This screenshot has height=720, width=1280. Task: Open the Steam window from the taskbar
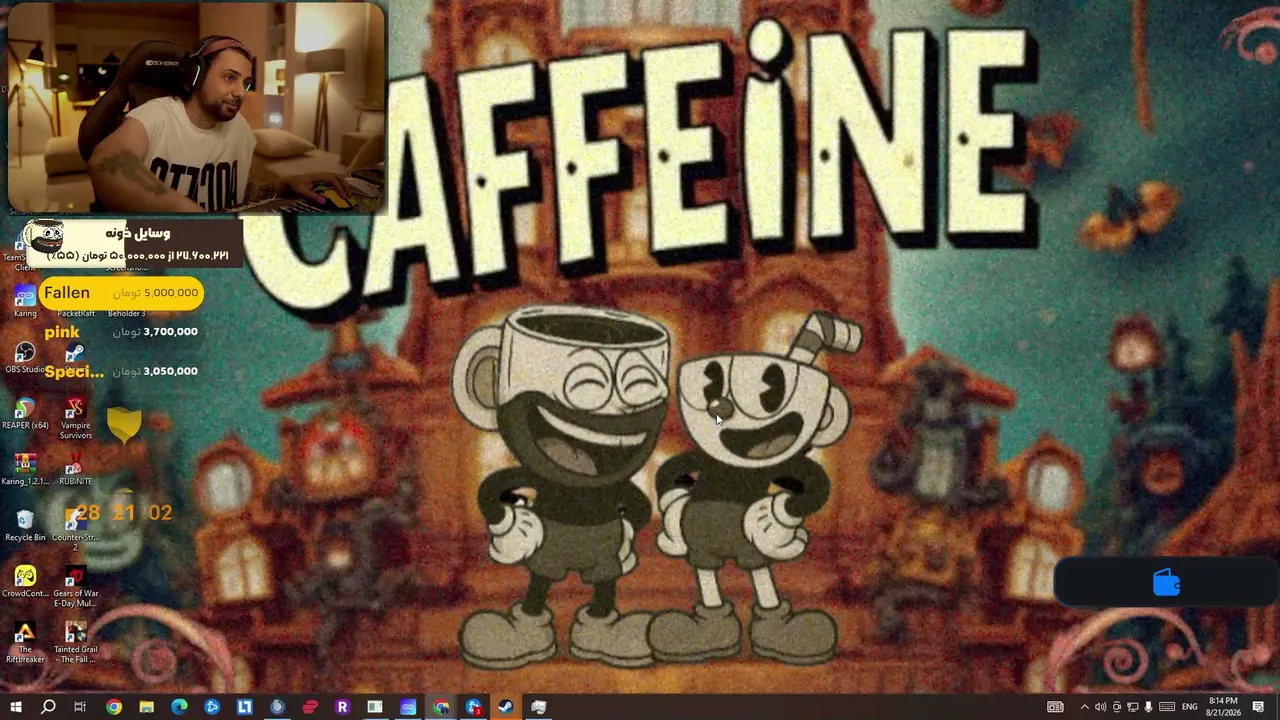click(506, 707)
